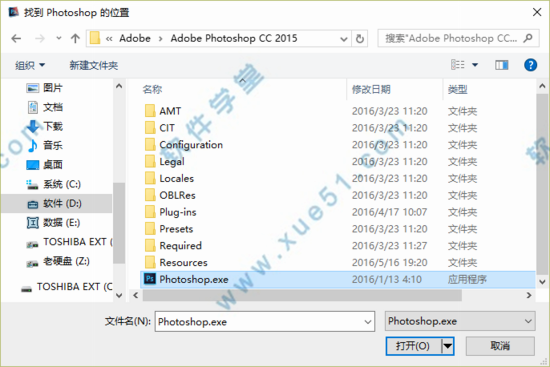Screen dimensions: 550x367
Task: Open the 组织 menu
Action: pos(30,65)
